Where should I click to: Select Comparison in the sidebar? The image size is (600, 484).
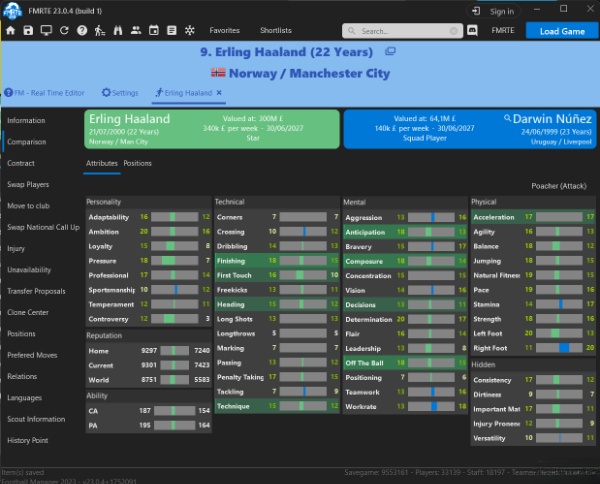tap(27, 142)
